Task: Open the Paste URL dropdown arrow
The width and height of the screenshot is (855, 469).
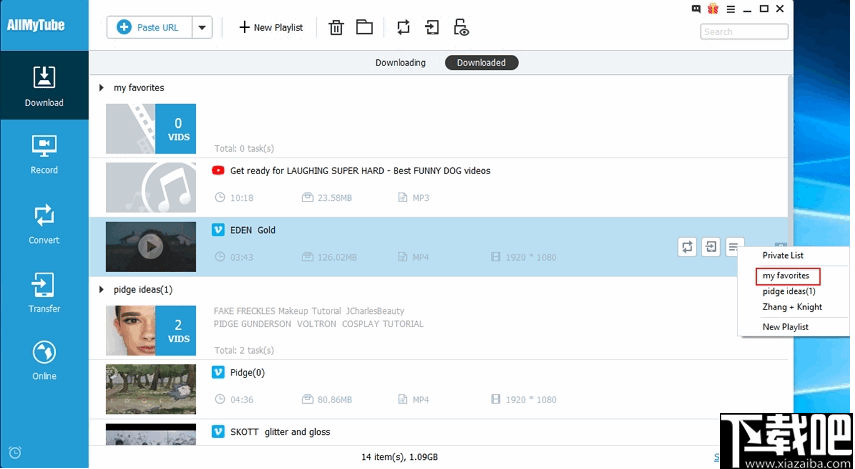Action: click(x=202, y=27)
